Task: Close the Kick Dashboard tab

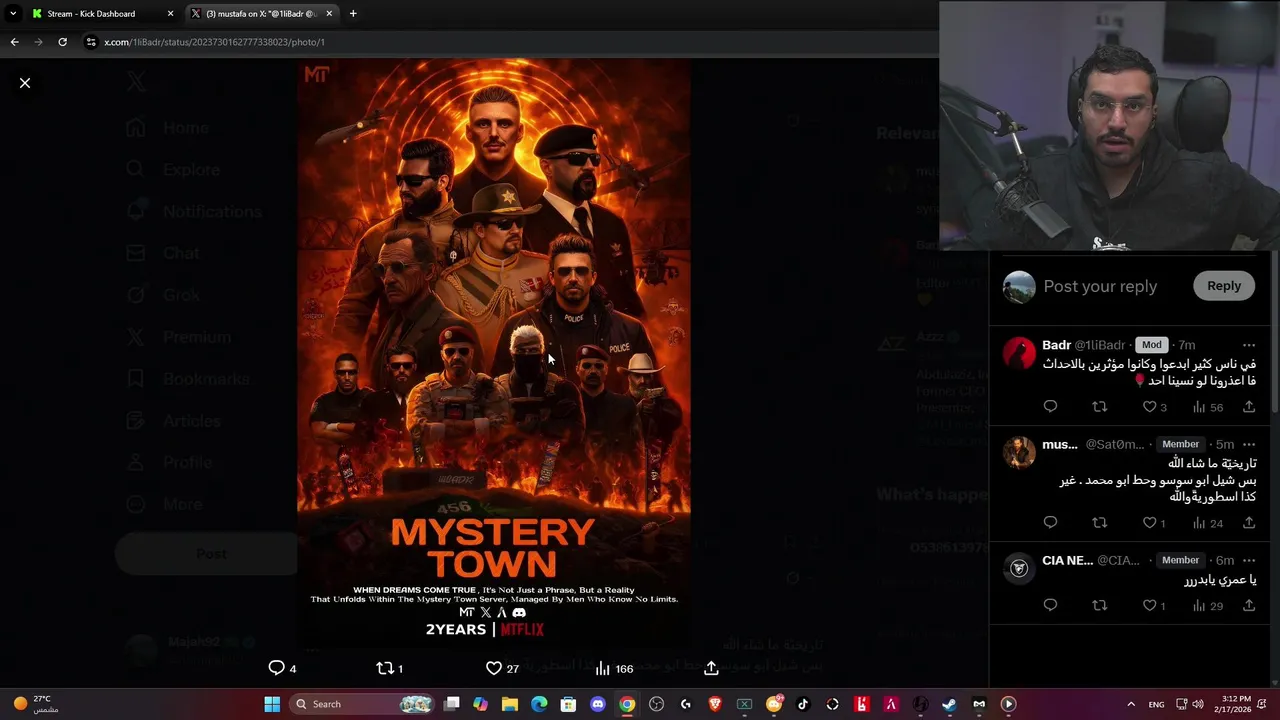Action: [170, 14]
